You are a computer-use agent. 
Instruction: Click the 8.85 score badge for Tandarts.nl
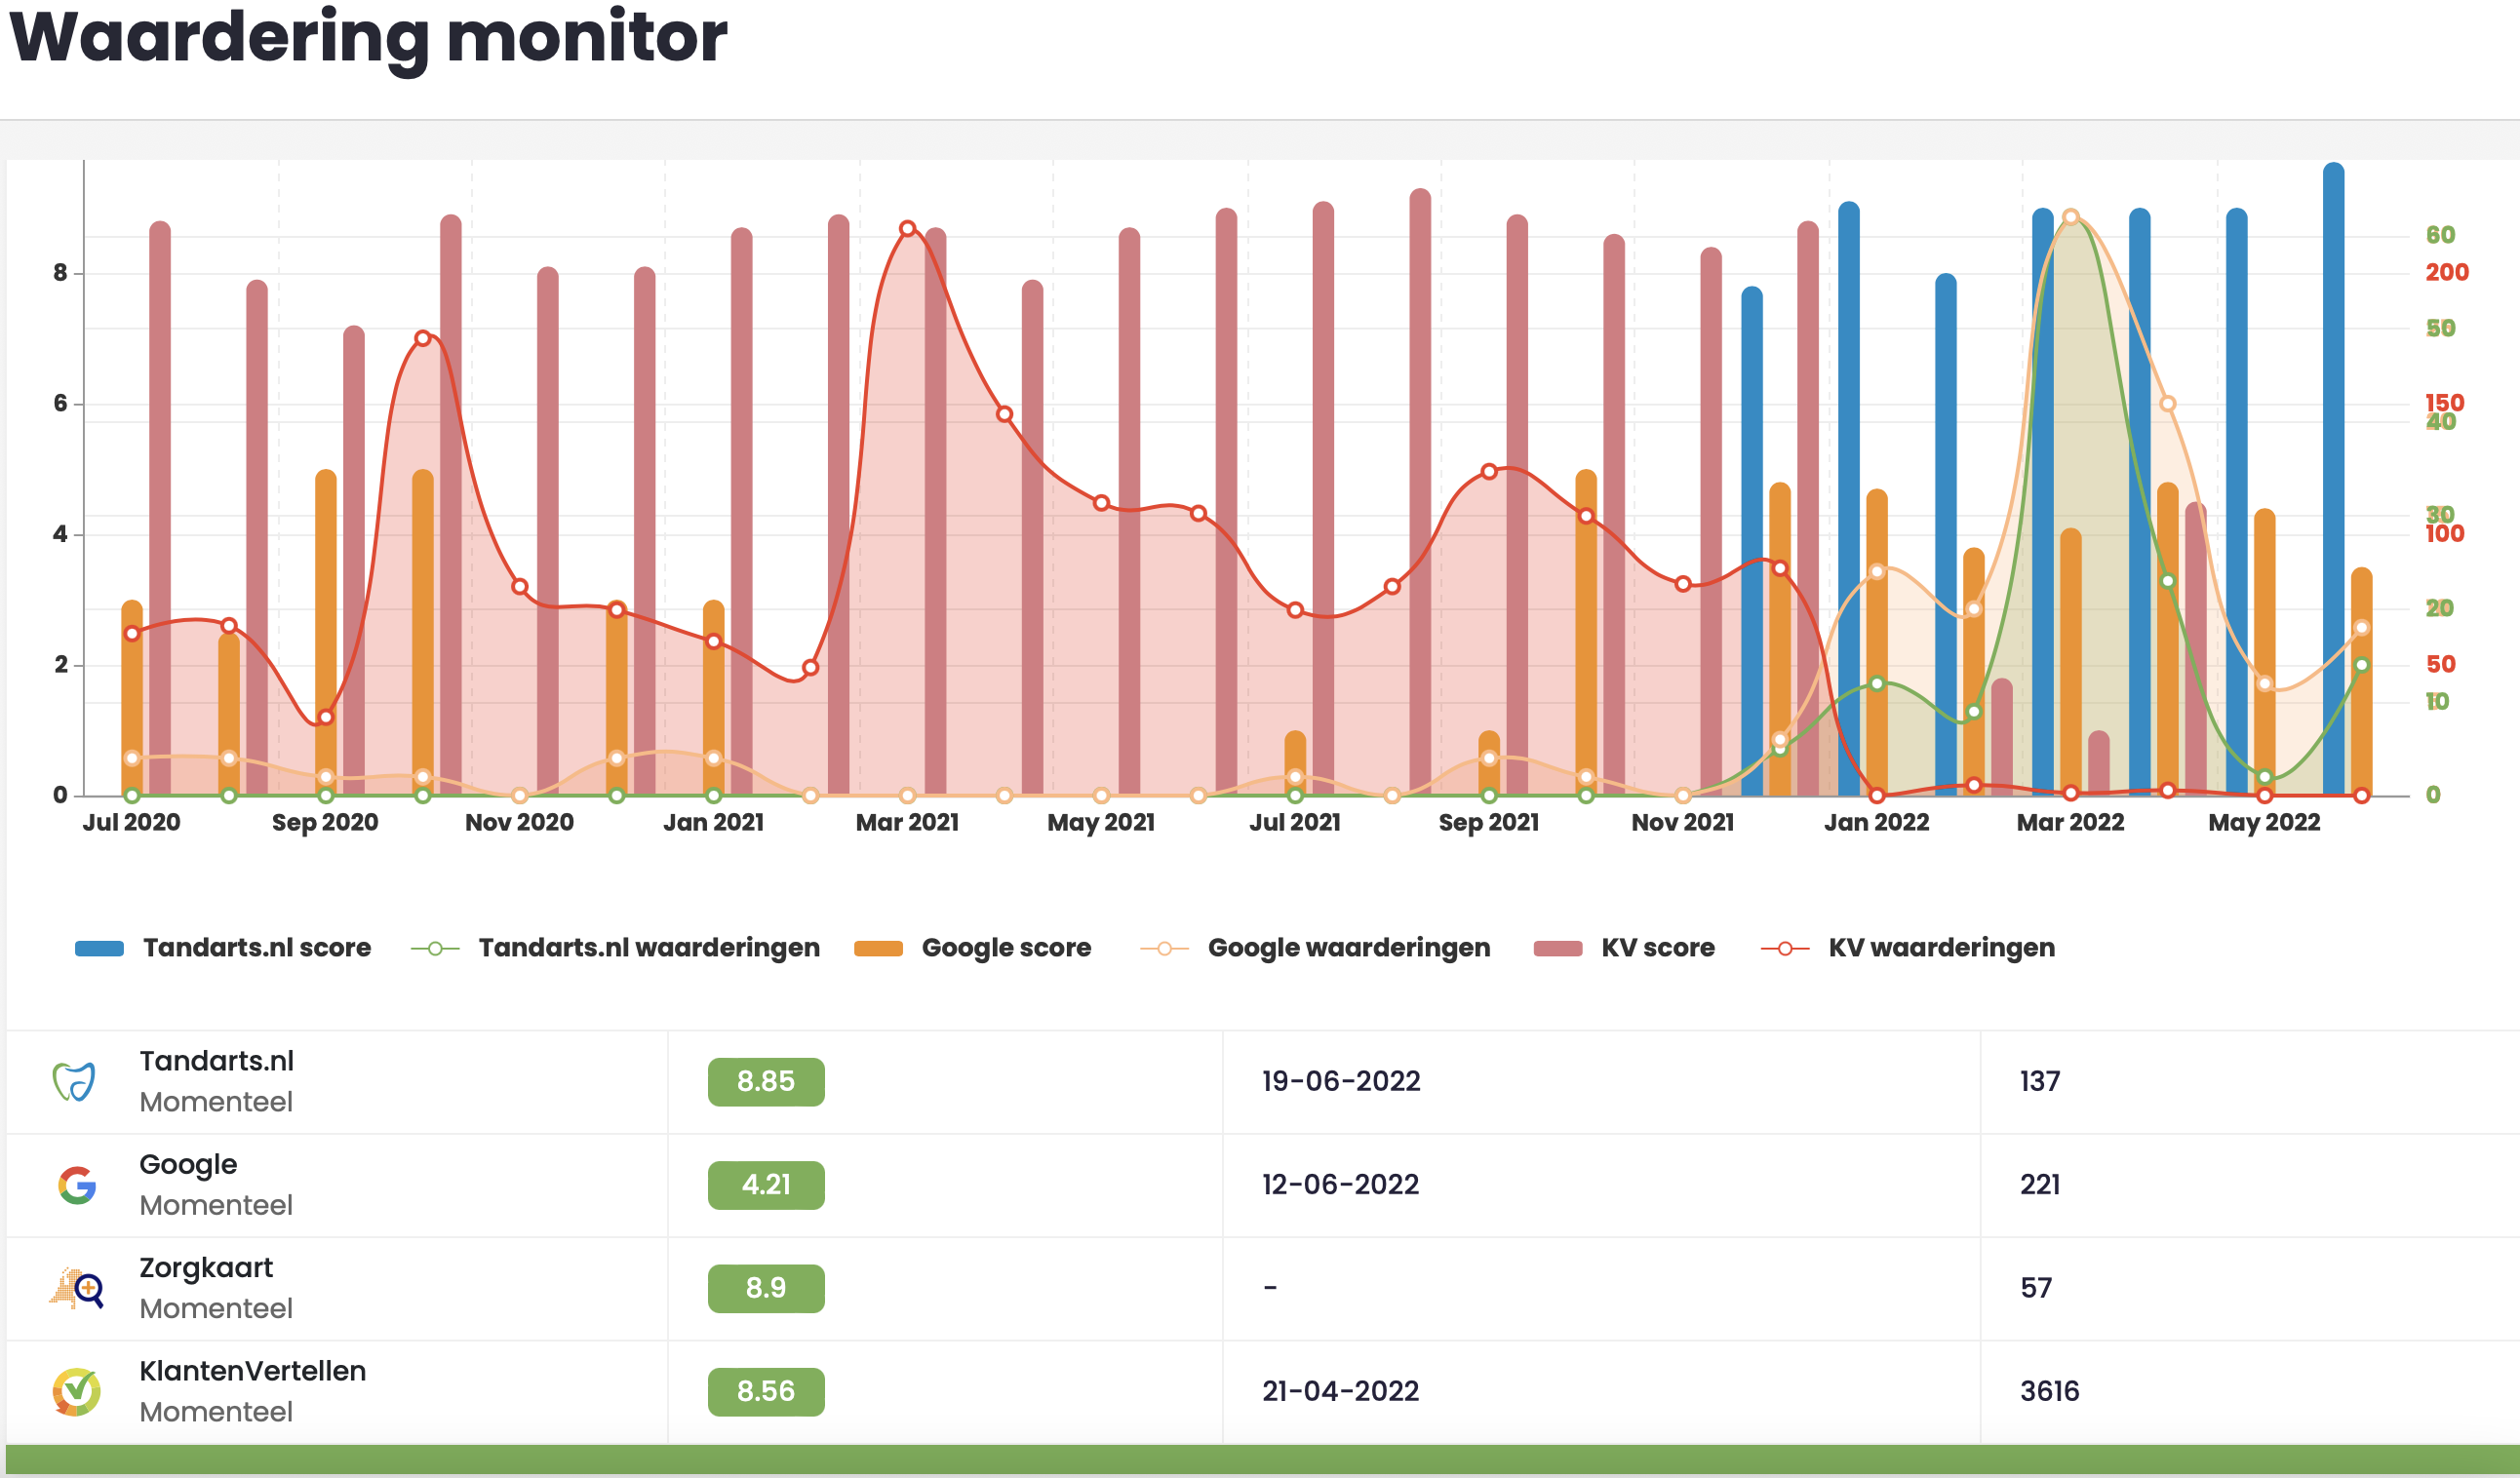point(766,1082)
